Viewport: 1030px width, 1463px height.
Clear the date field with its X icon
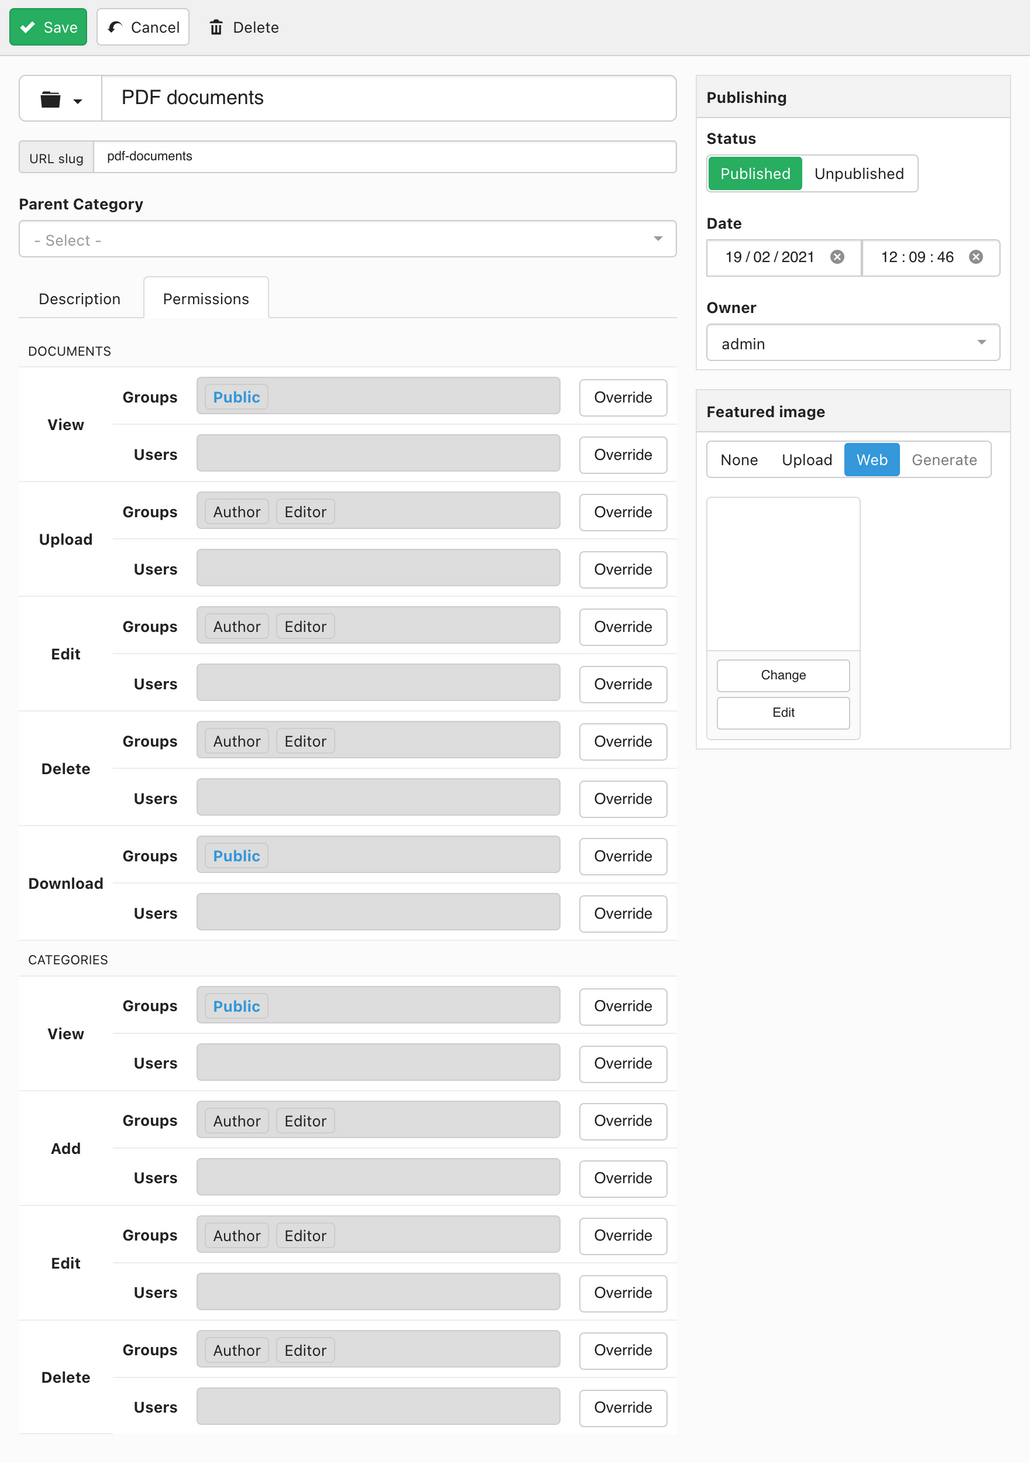click(838, 257)
